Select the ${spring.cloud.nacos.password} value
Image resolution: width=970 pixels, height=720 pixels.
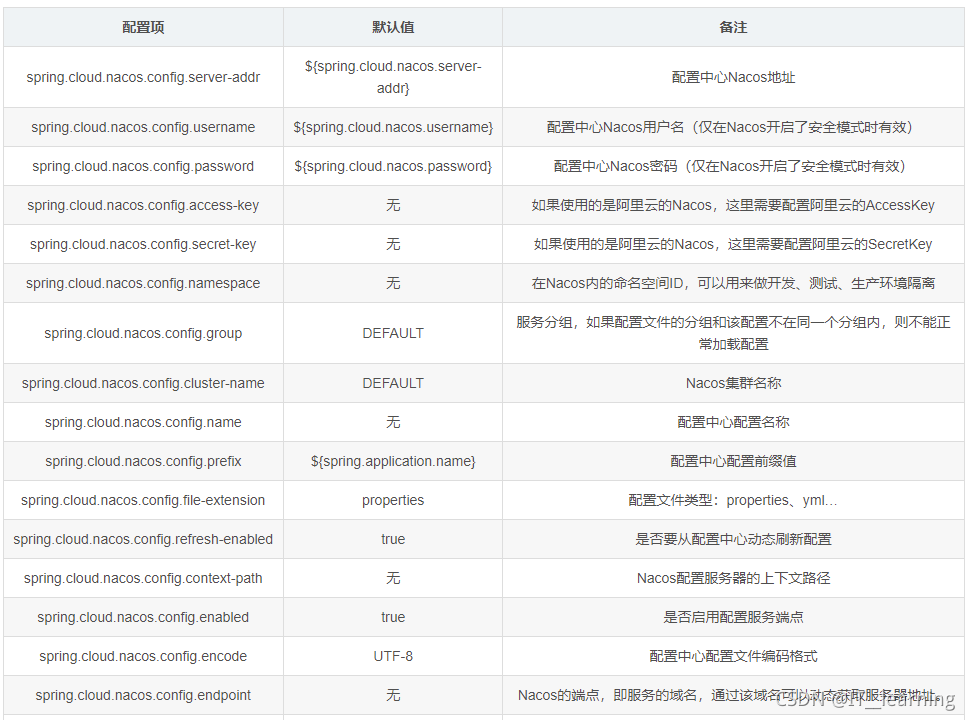pyautogui.click(x=393, y=166)
